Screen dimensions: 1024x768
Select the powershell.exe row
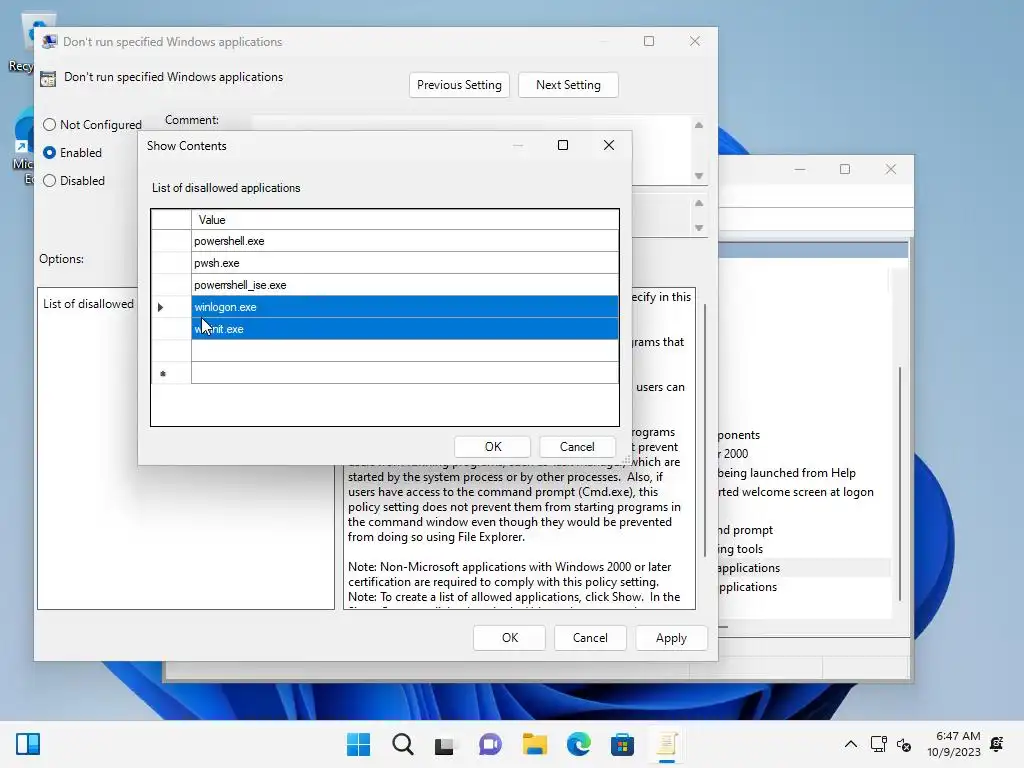[x=405, y=241]
